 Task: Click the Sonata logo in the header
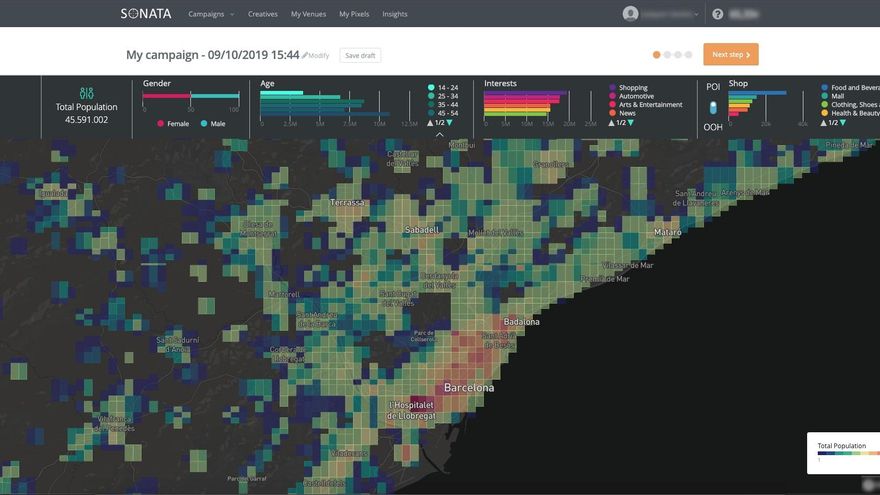(x=146, y=14)
